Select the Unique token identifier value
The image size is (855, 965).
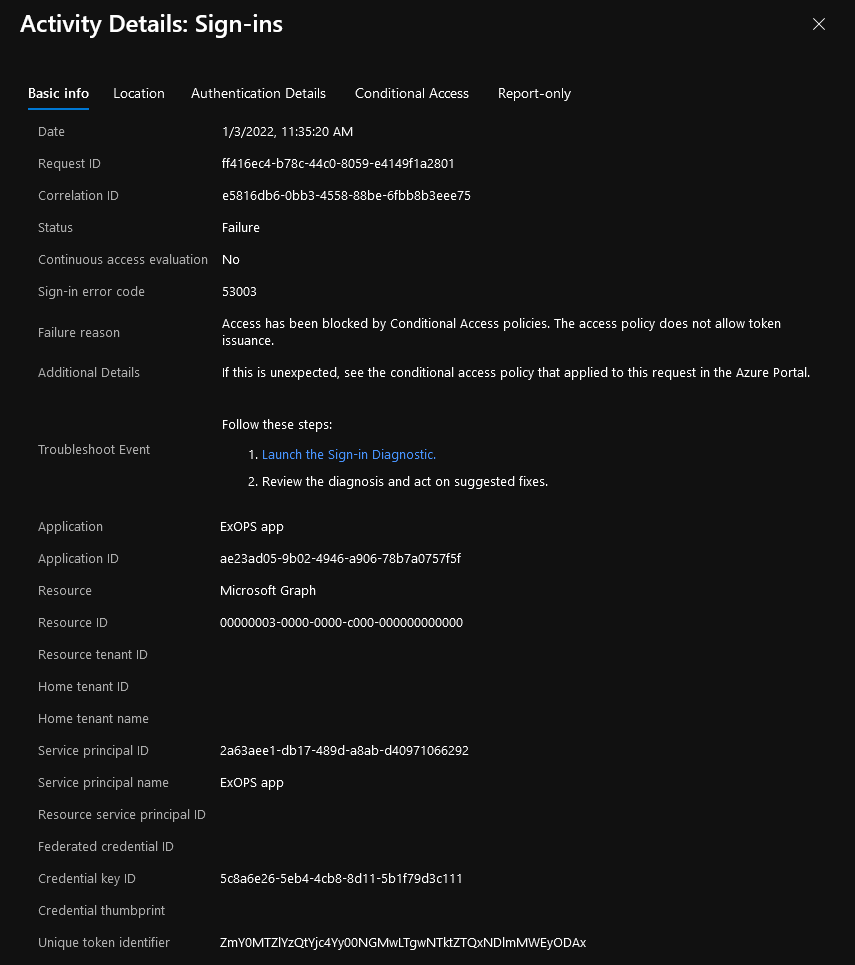coord(404,942)
